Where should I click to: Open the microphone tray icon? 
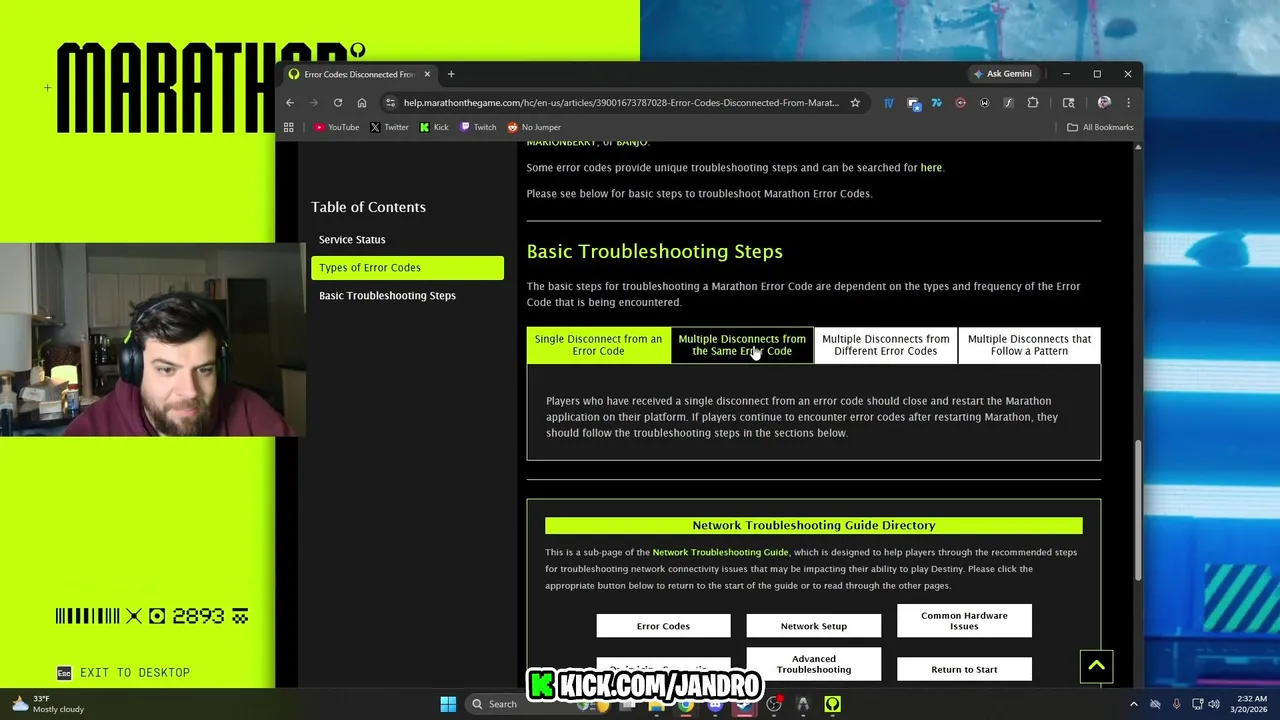1176,704
